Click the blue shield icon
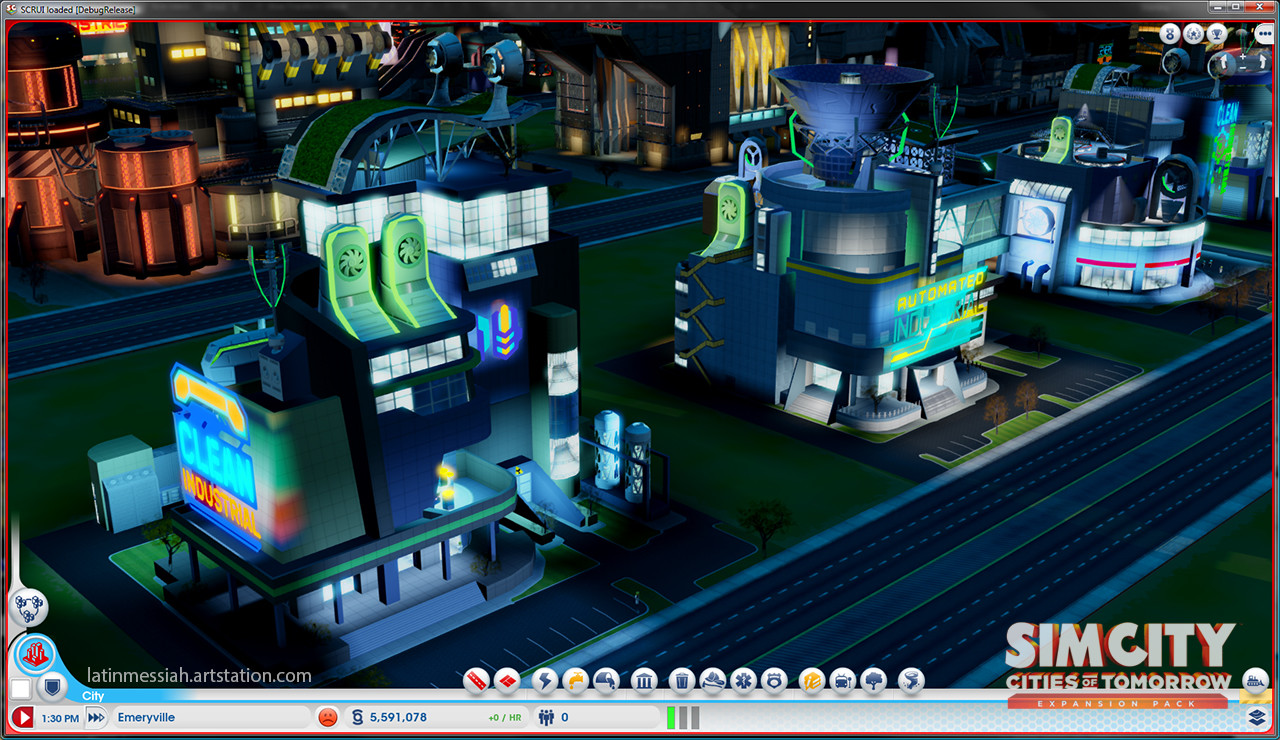 click(x=52, y=688)
